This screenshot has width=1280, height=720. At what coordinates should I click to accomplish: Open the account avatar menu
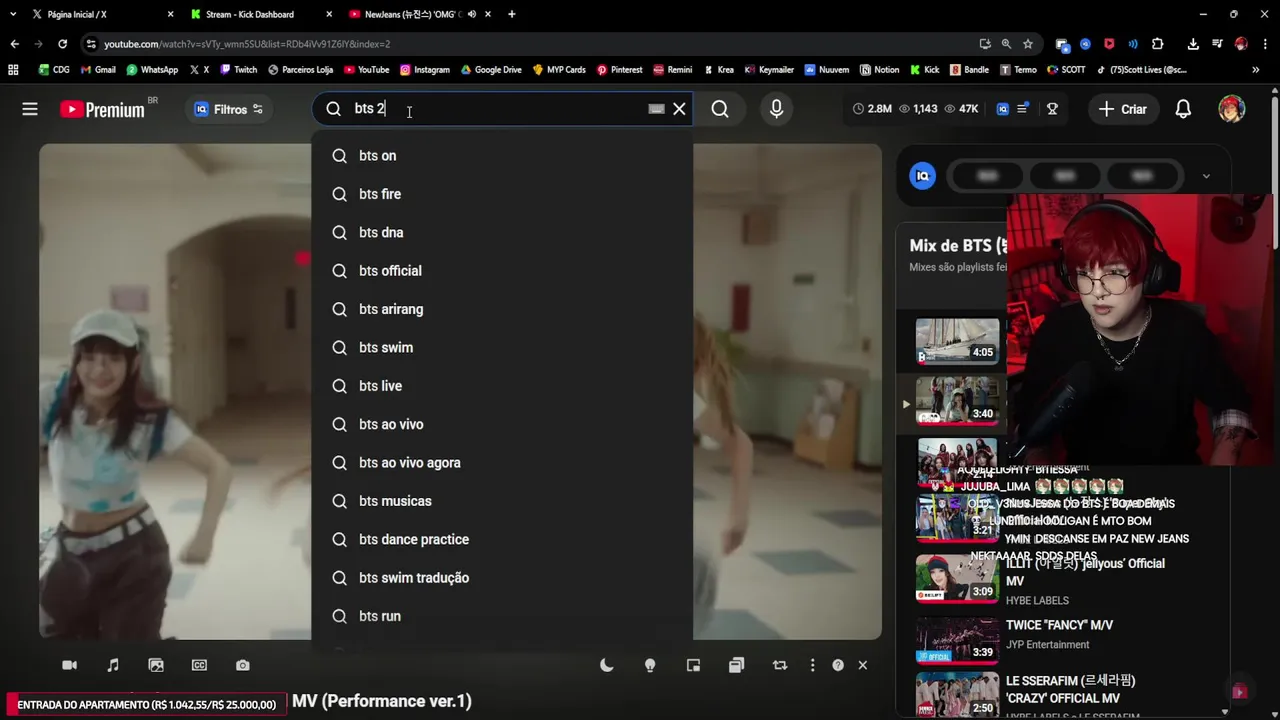pos(1232,109)
